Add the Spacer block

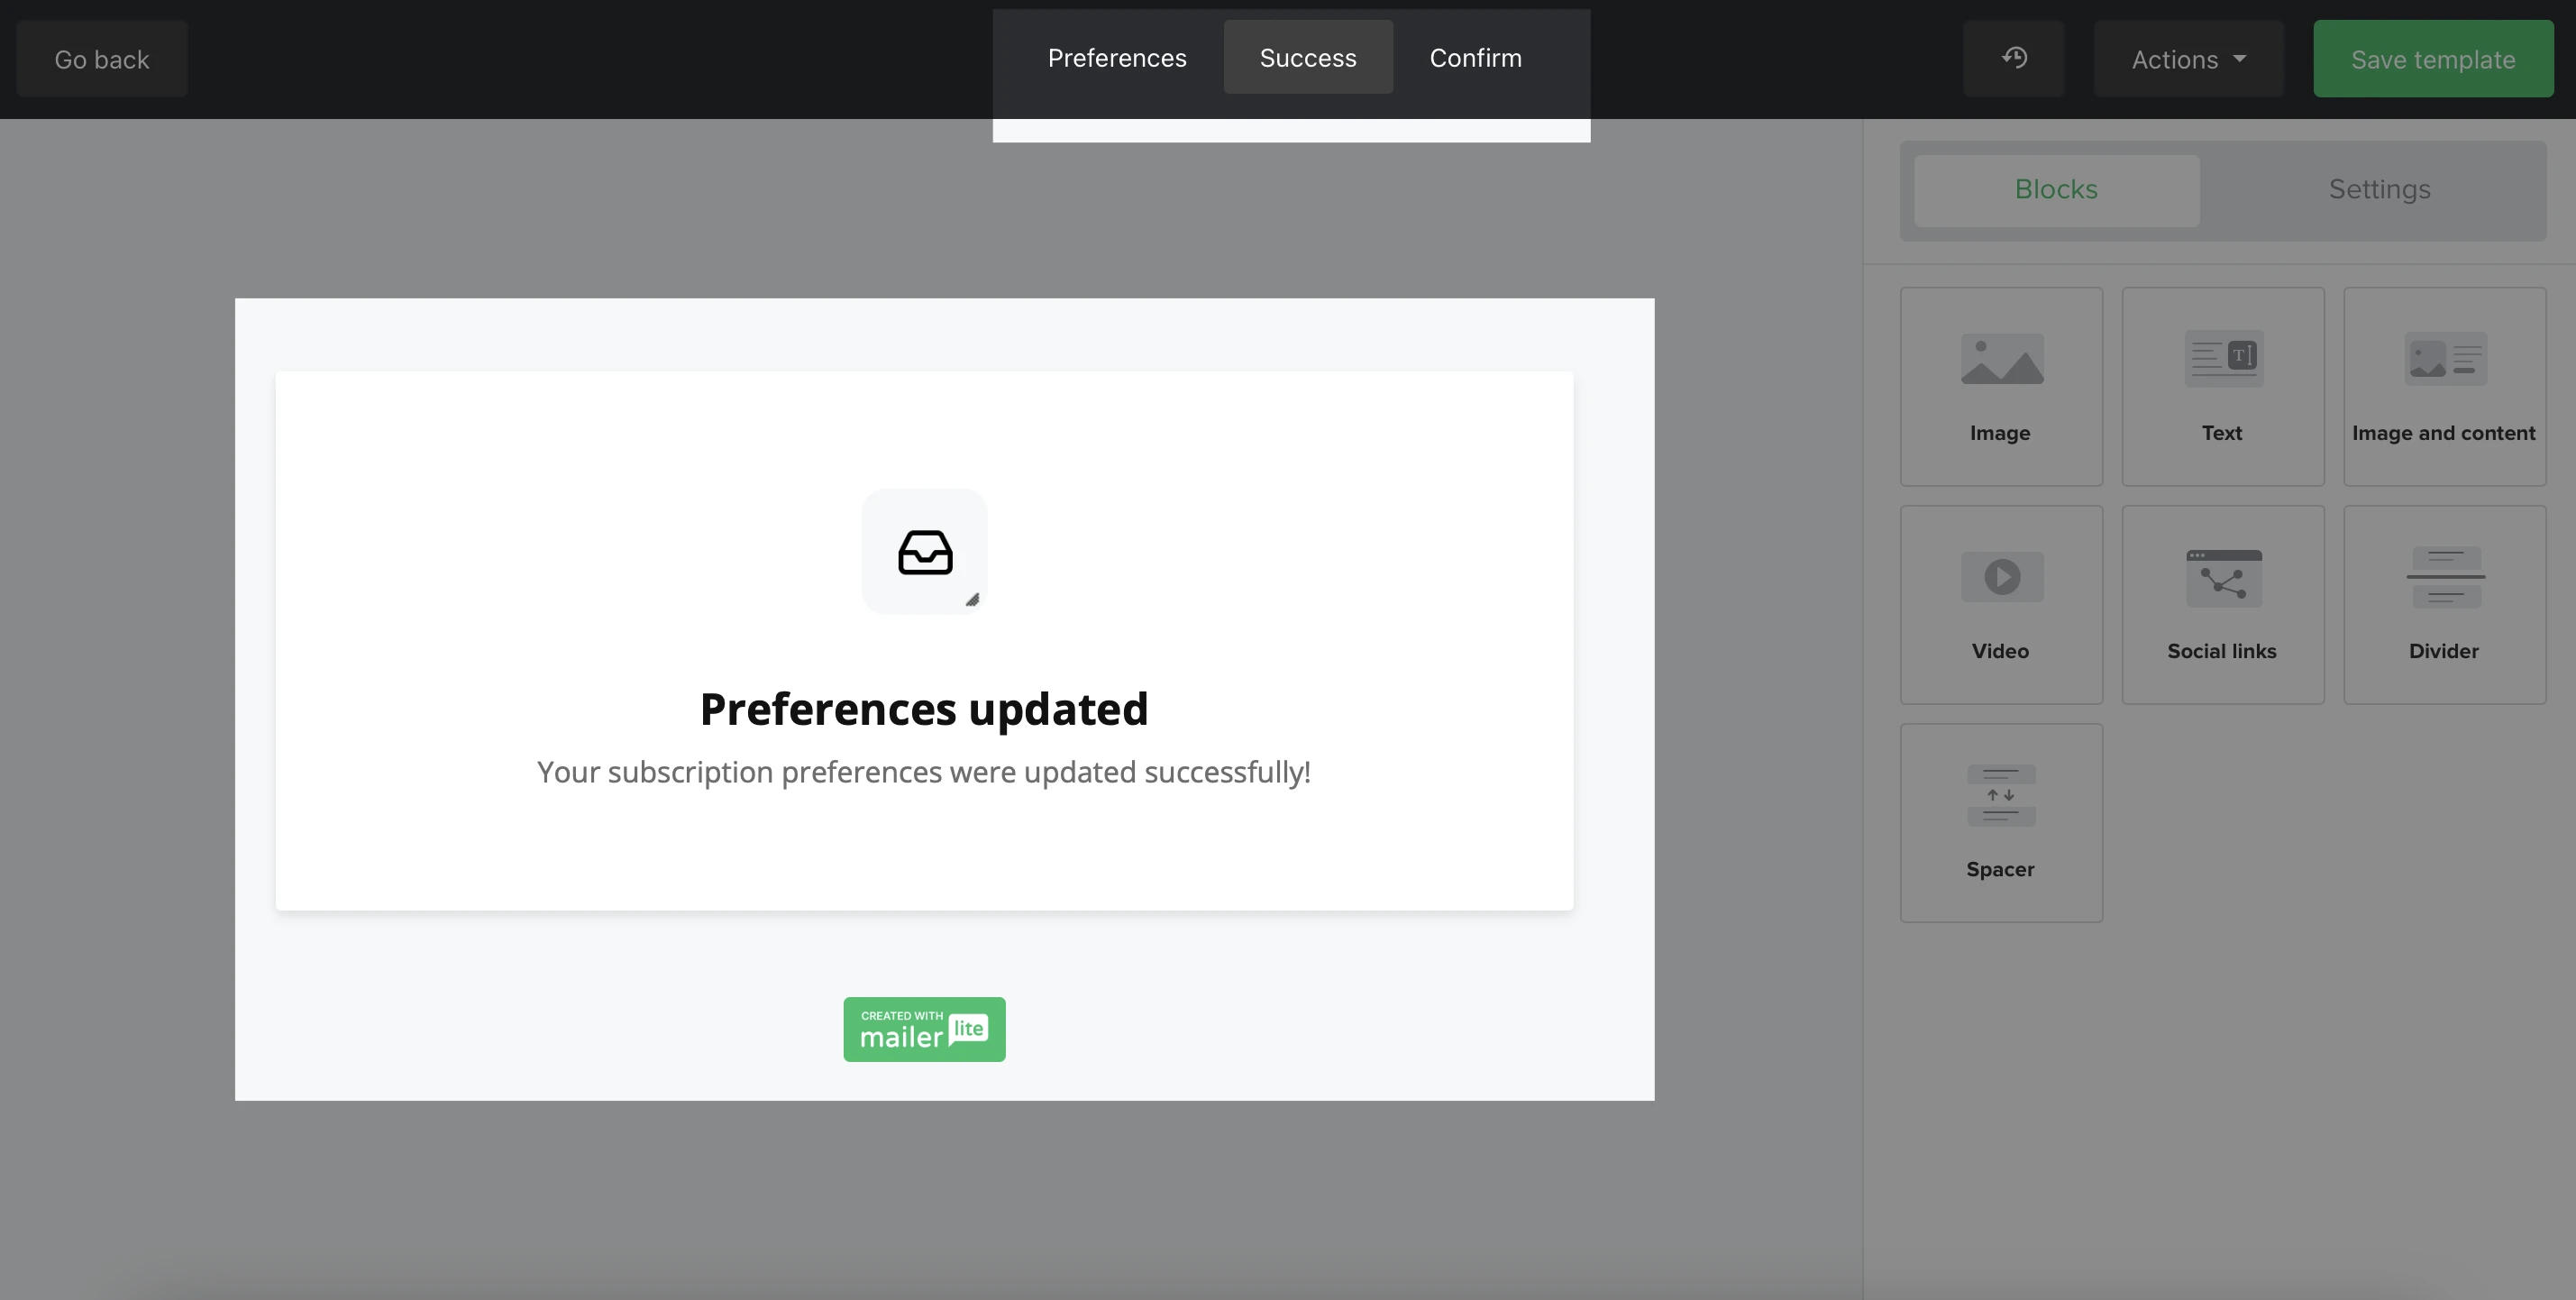(x=2001, y=822)
